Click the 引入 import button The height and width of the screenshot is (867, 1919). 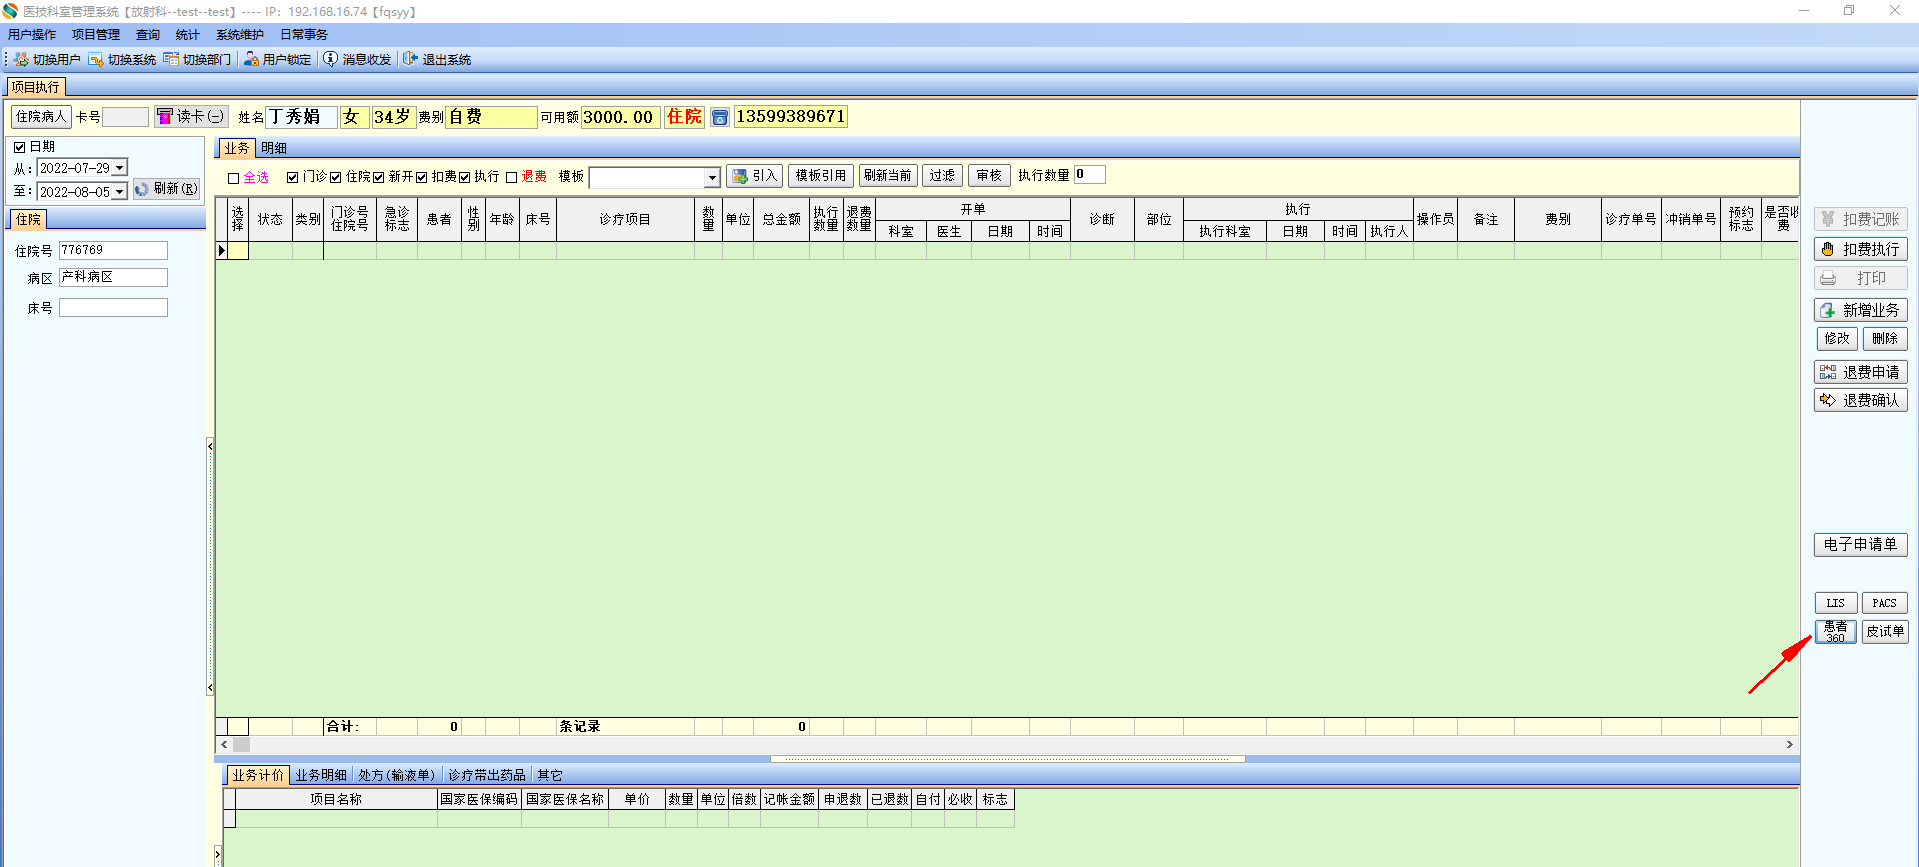754,176
